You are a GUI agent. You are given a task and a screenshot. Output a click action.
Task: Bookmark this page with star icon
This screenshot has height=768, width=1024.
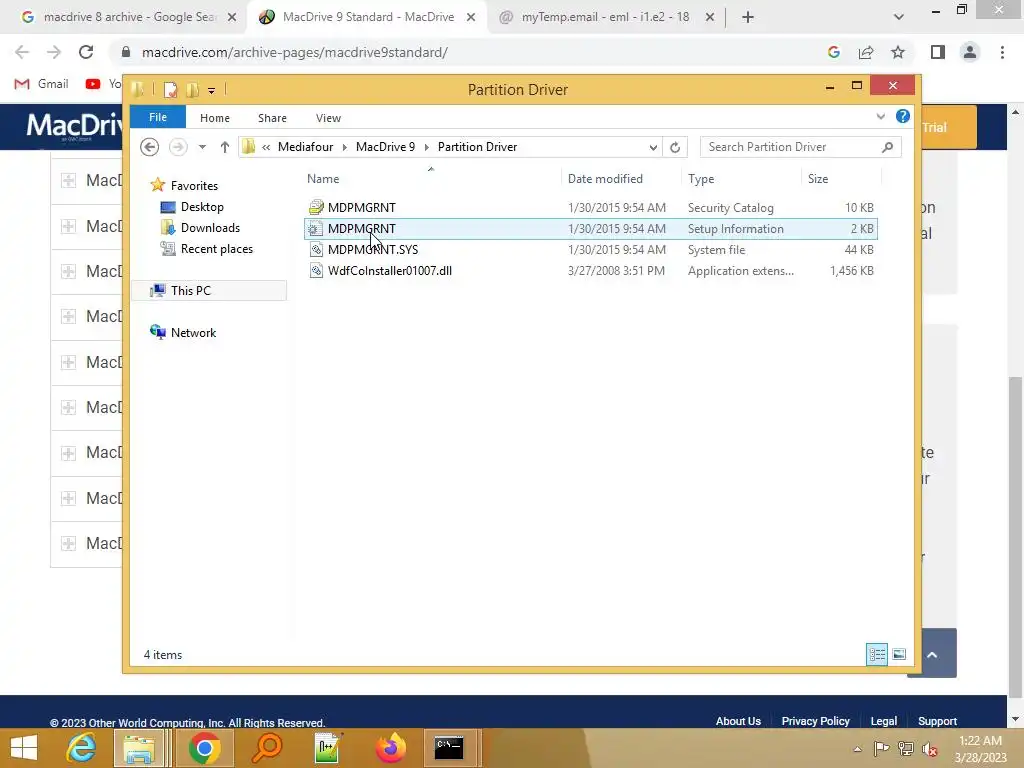point(898,52)
